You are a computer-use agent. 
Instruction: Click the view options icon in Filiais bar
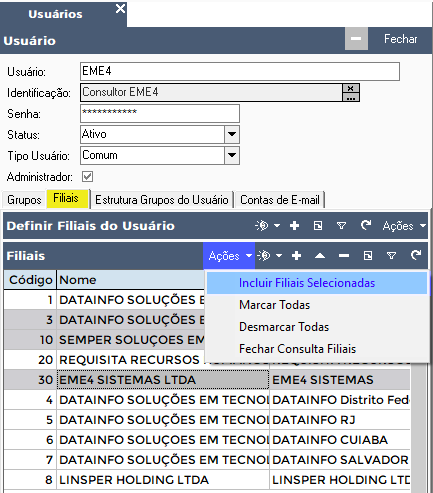264,256
